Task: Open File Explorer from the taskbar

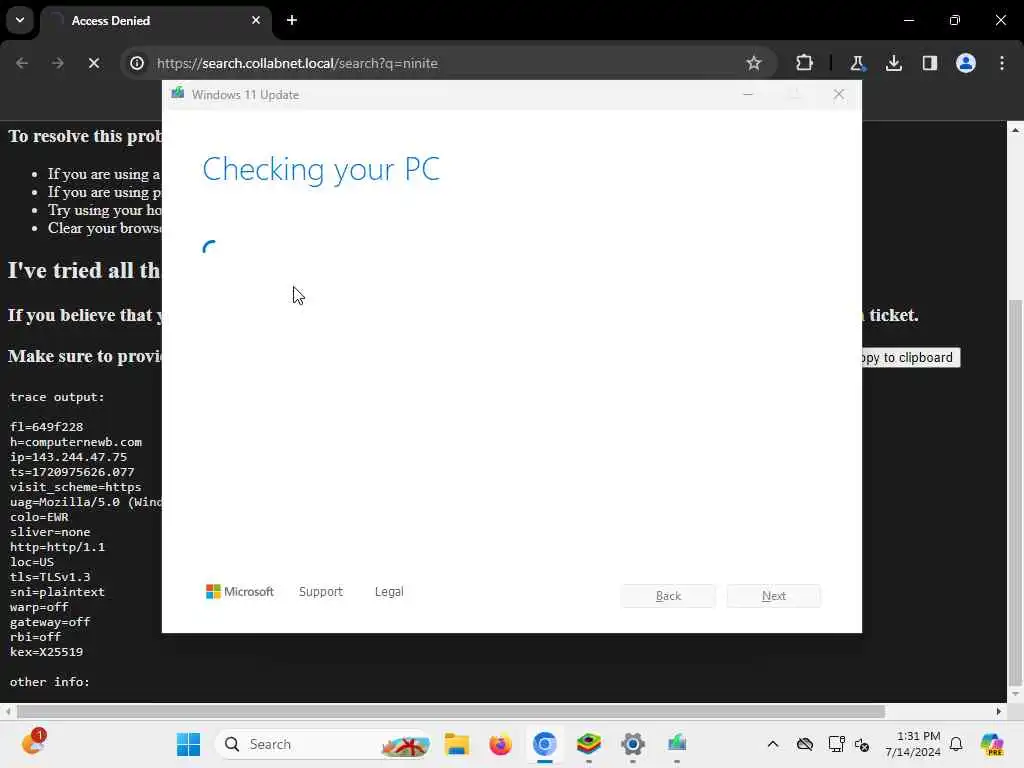Action: pos(456,744)
